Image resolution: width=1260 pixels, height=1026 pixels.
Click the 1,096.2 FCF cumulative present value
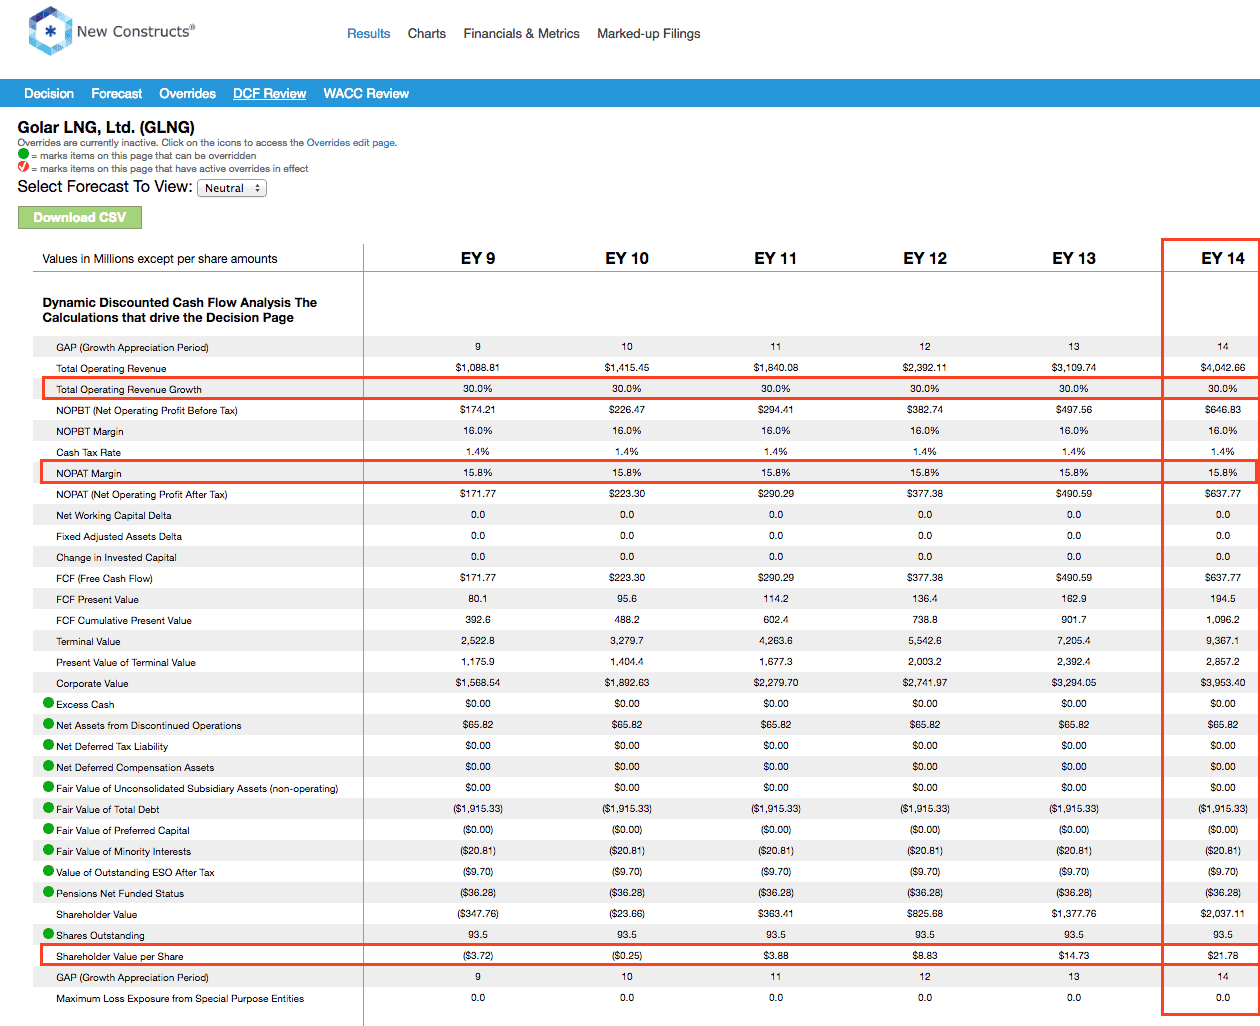pyautogui.click(x=1223, y=619)
